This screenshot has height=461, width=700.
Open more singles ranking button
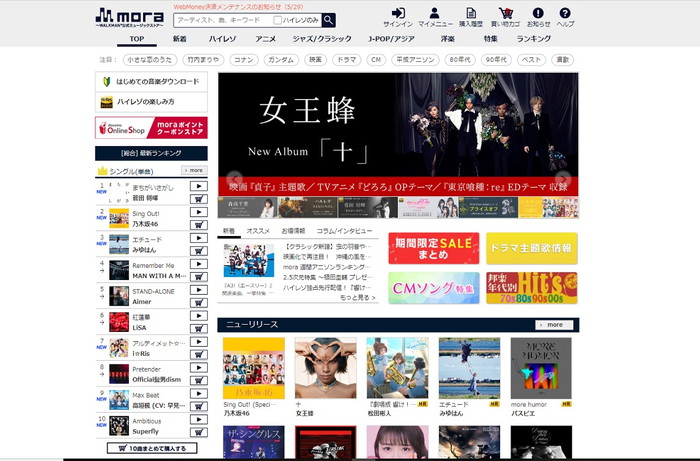[194, 170]
